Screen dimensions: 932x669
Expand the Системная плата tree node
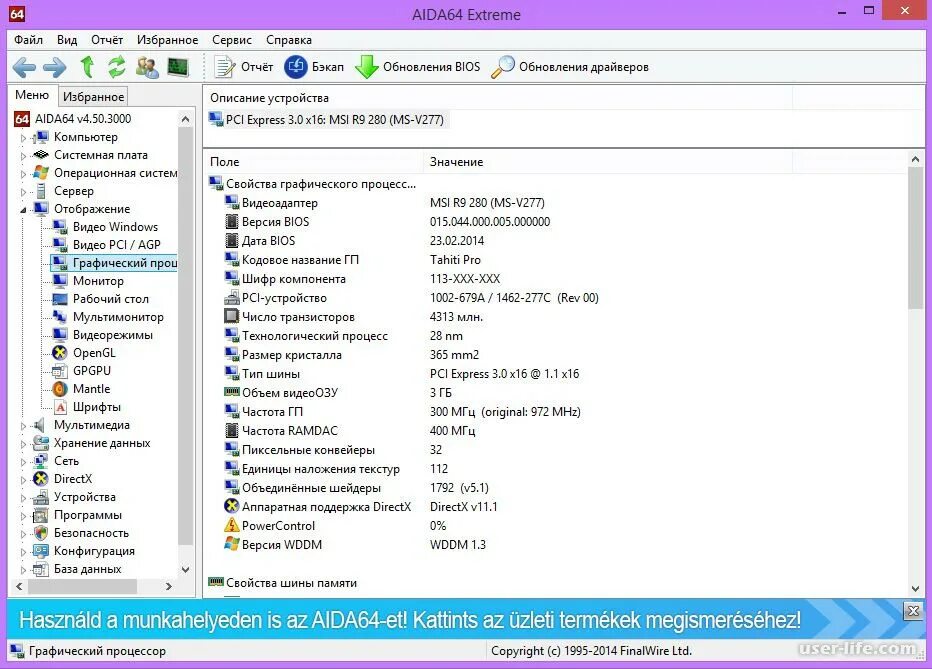23,156
